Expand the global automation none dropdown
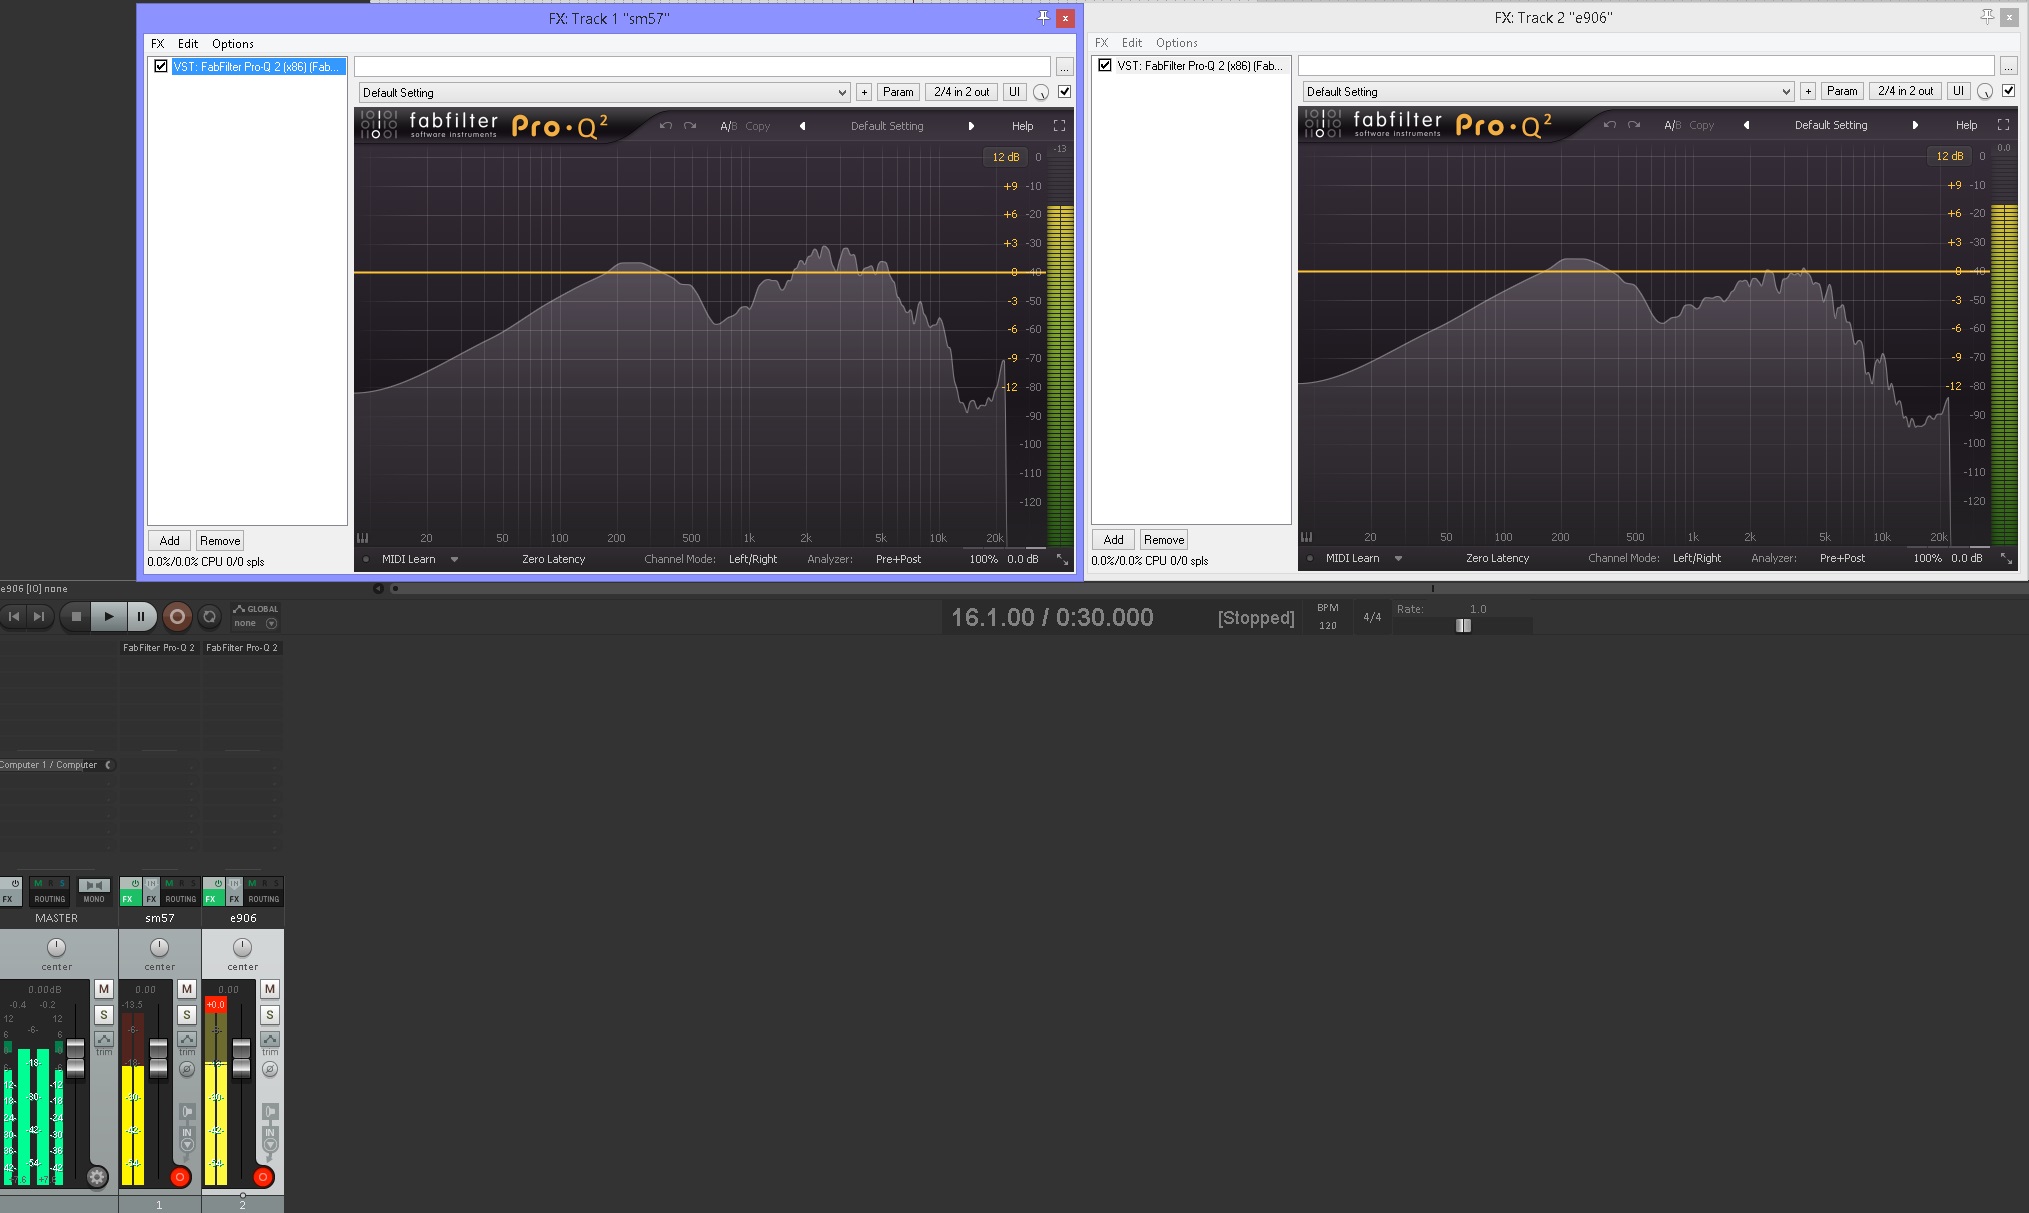Viewport: 2029px width, 1213px height. 271,623
